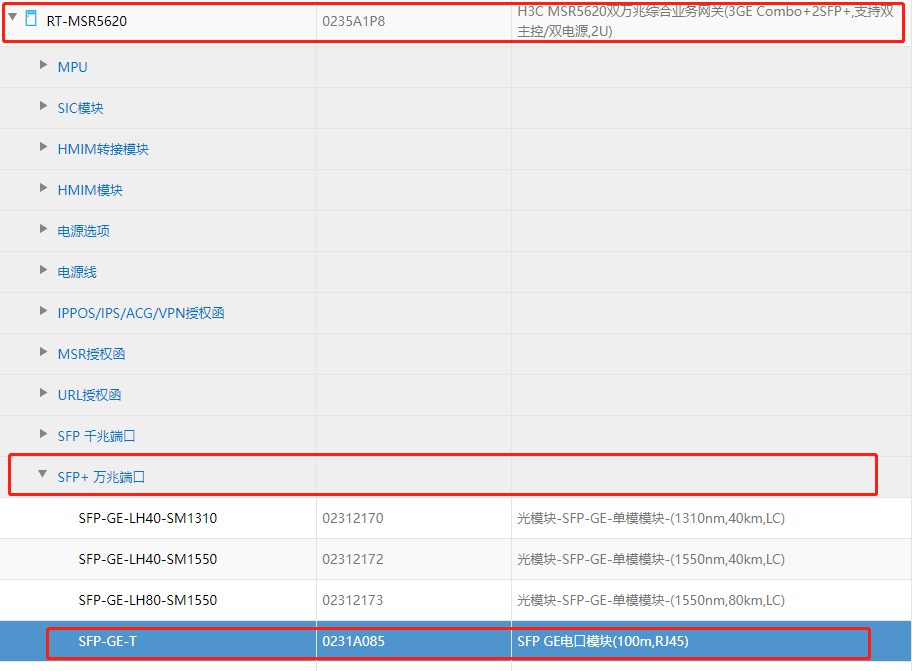Image resolution: width=912 pixels, height=671 pixels.
Task: Select the SFP-GE-T module row
Action: 456,641
